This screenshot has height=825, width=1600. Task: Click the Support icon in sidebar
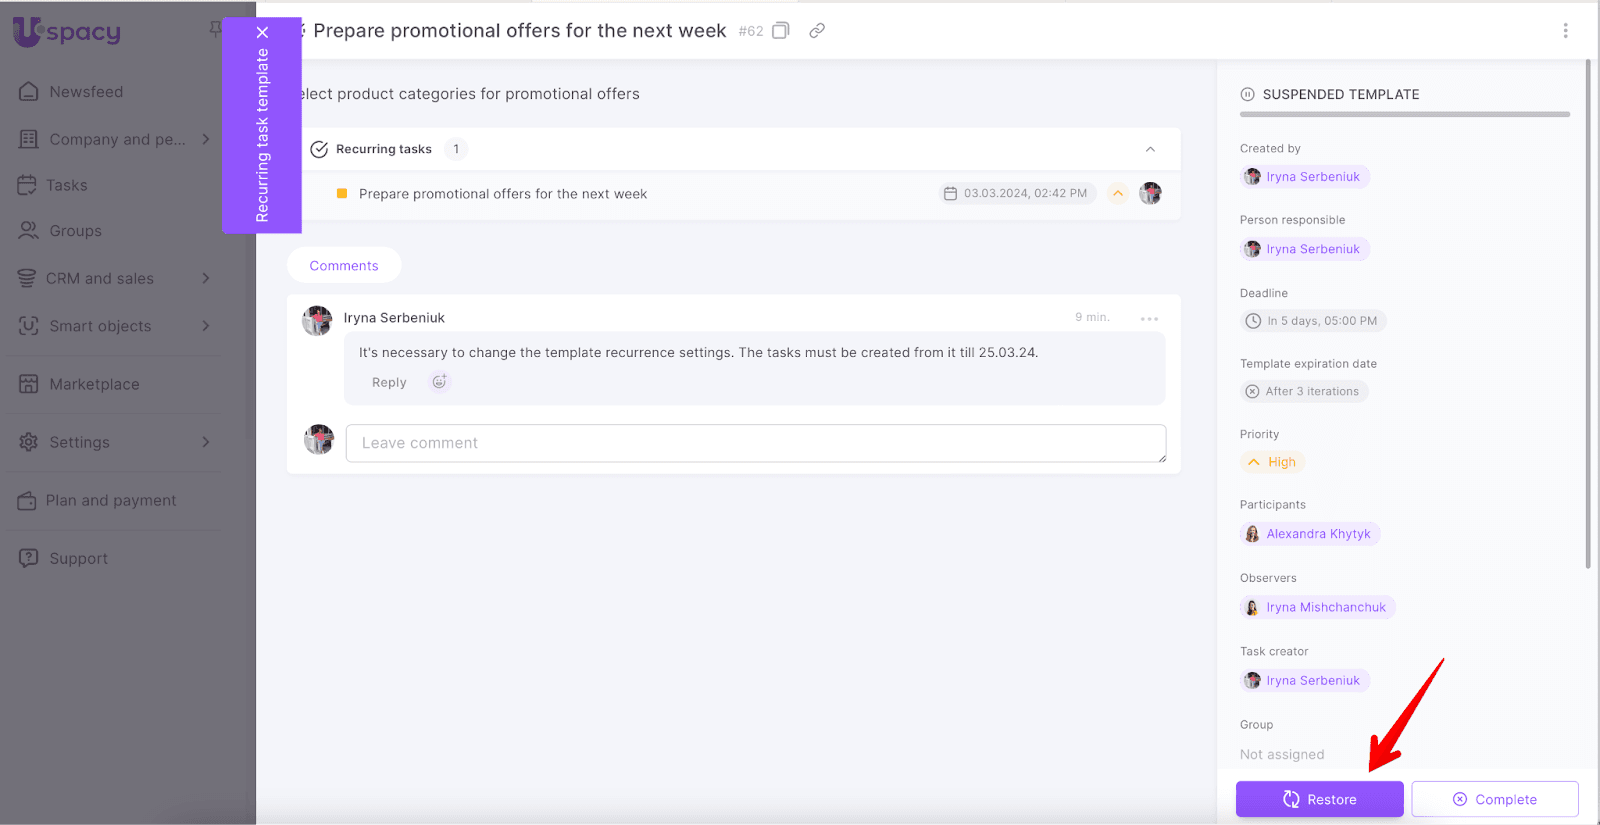(x=29, y=558)
